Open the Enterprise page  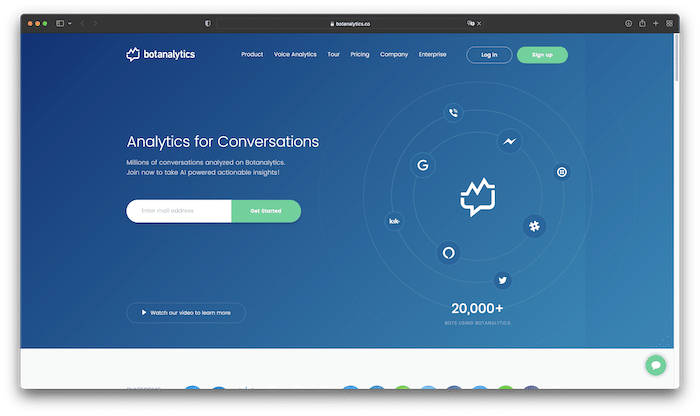(433, 54)
